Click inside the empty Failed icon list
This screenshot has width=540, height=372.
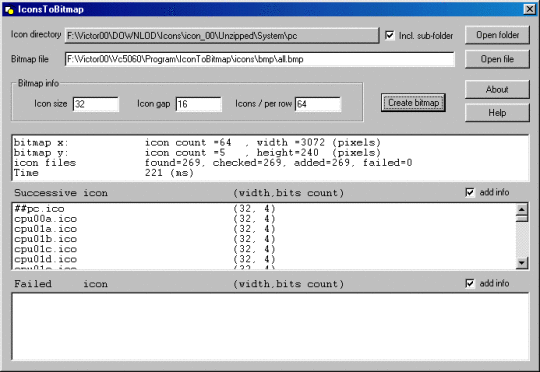[x=270, y=327]
